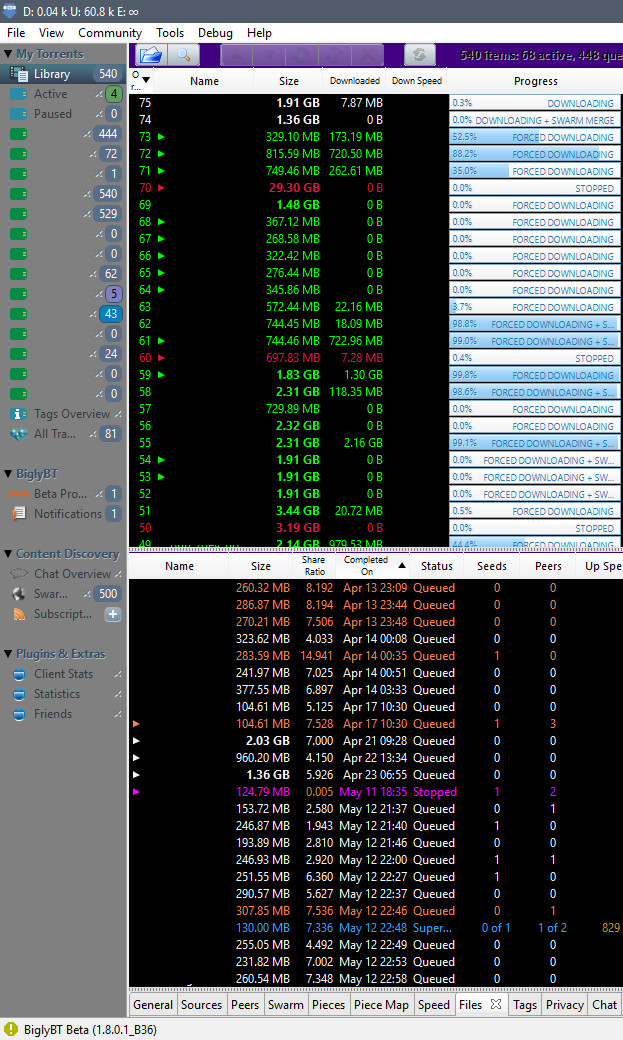Sort bottom list by Seeds column
This screenshot has height=1040, width=623.
click(x=492, y=566)
